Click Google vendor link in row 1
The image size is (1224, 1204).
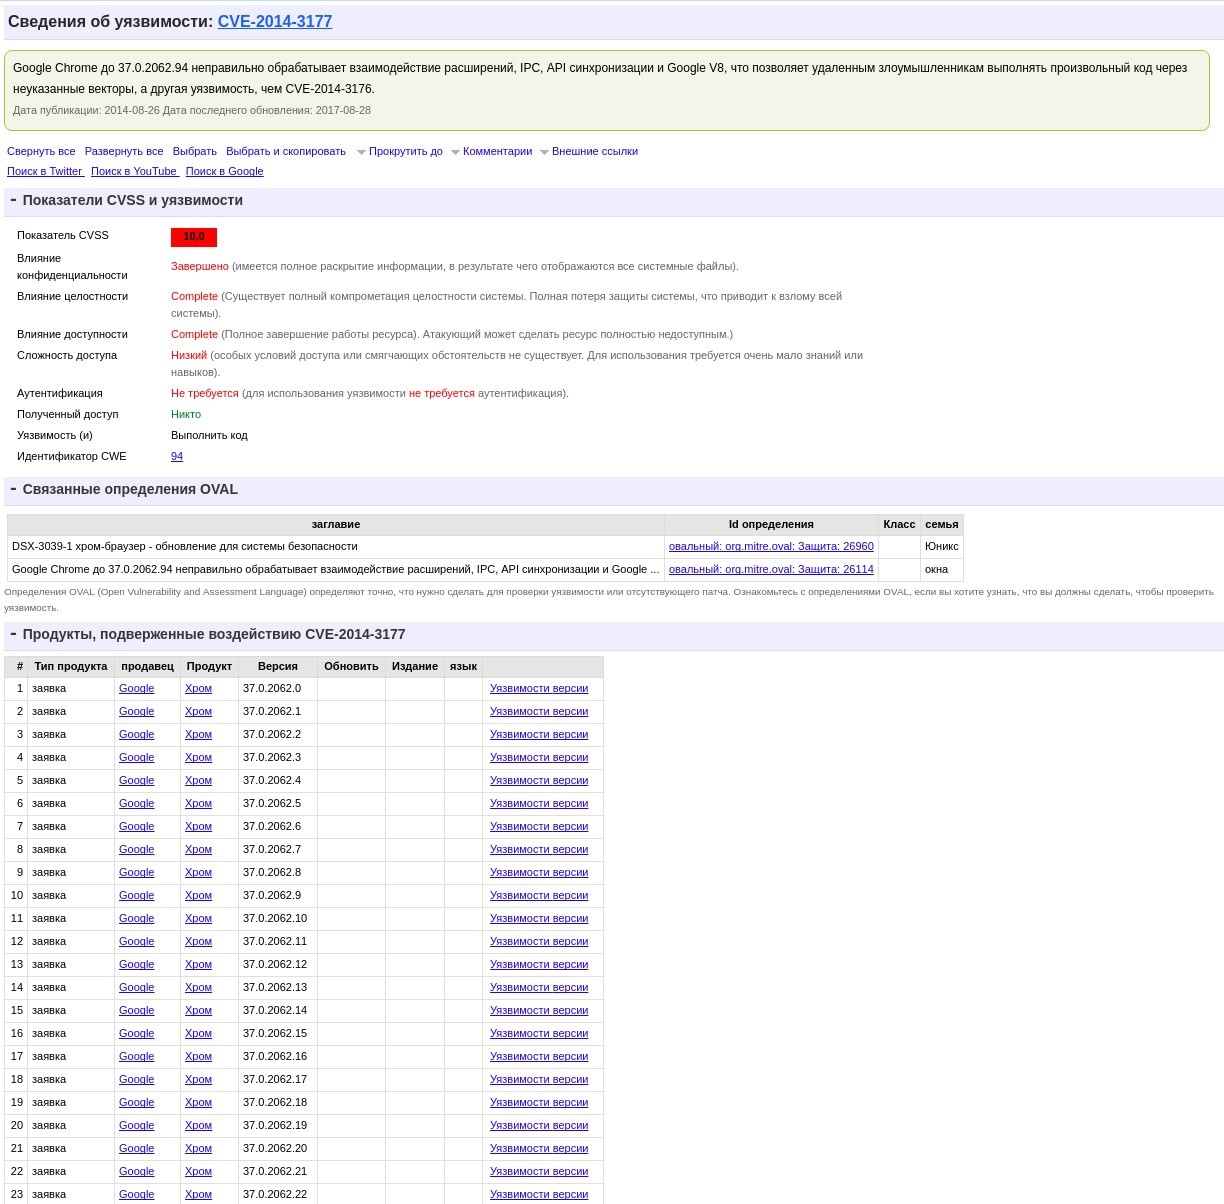[136, 689]
